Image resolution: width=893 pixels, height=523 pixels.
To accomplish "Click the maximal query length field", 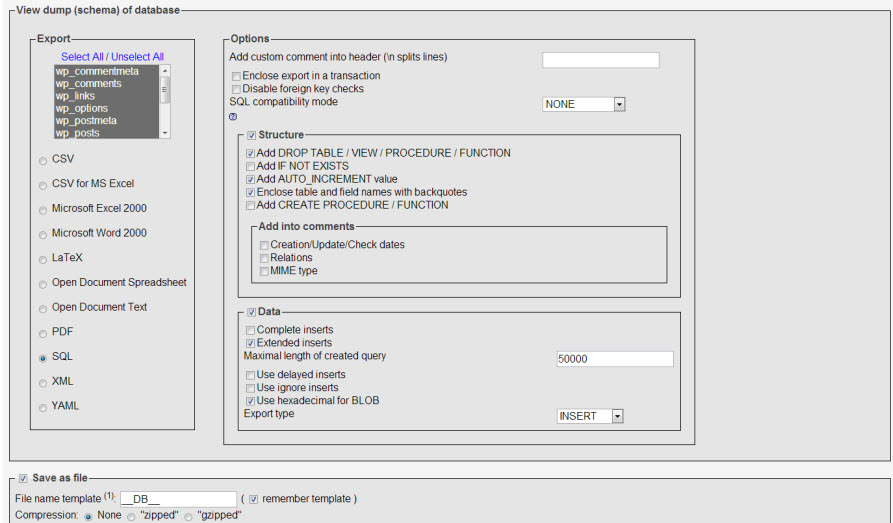I will point(615,359).
